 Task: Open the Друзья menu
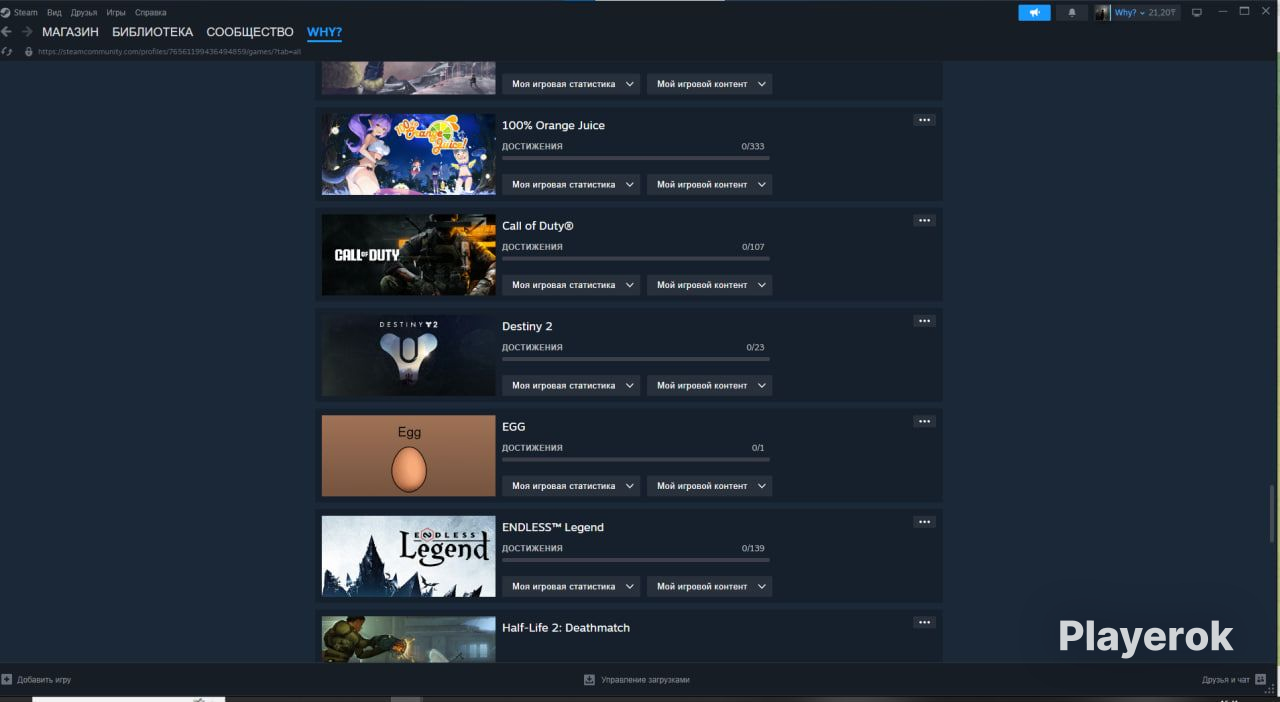[84, 12]
